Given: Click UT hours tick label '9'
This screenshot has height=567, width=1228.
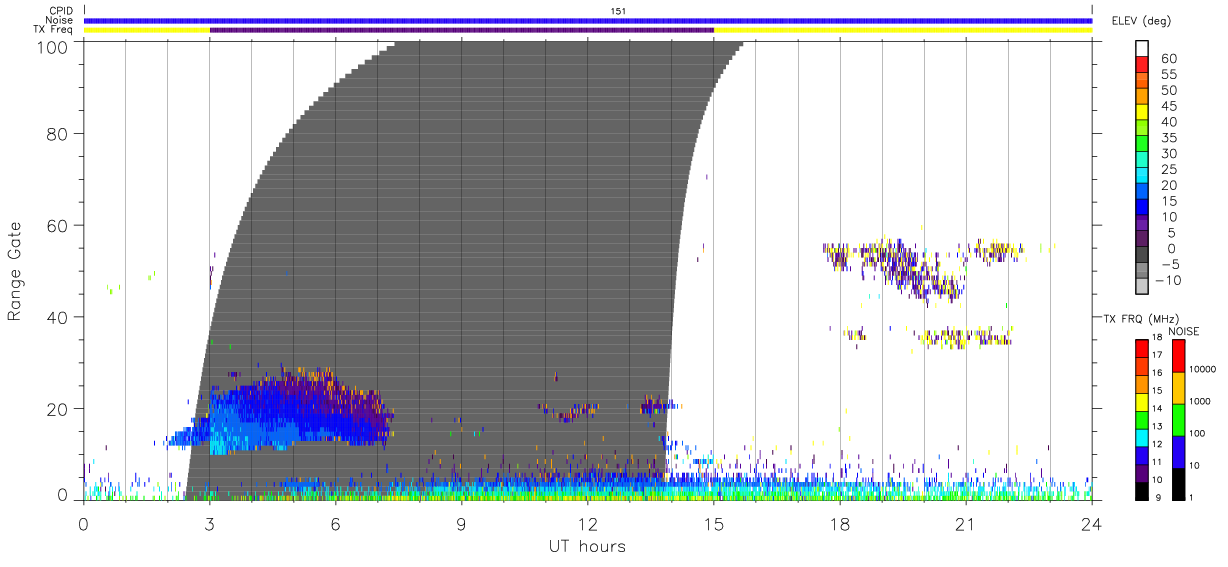Looking at the screenshot, I should (461, 523).
